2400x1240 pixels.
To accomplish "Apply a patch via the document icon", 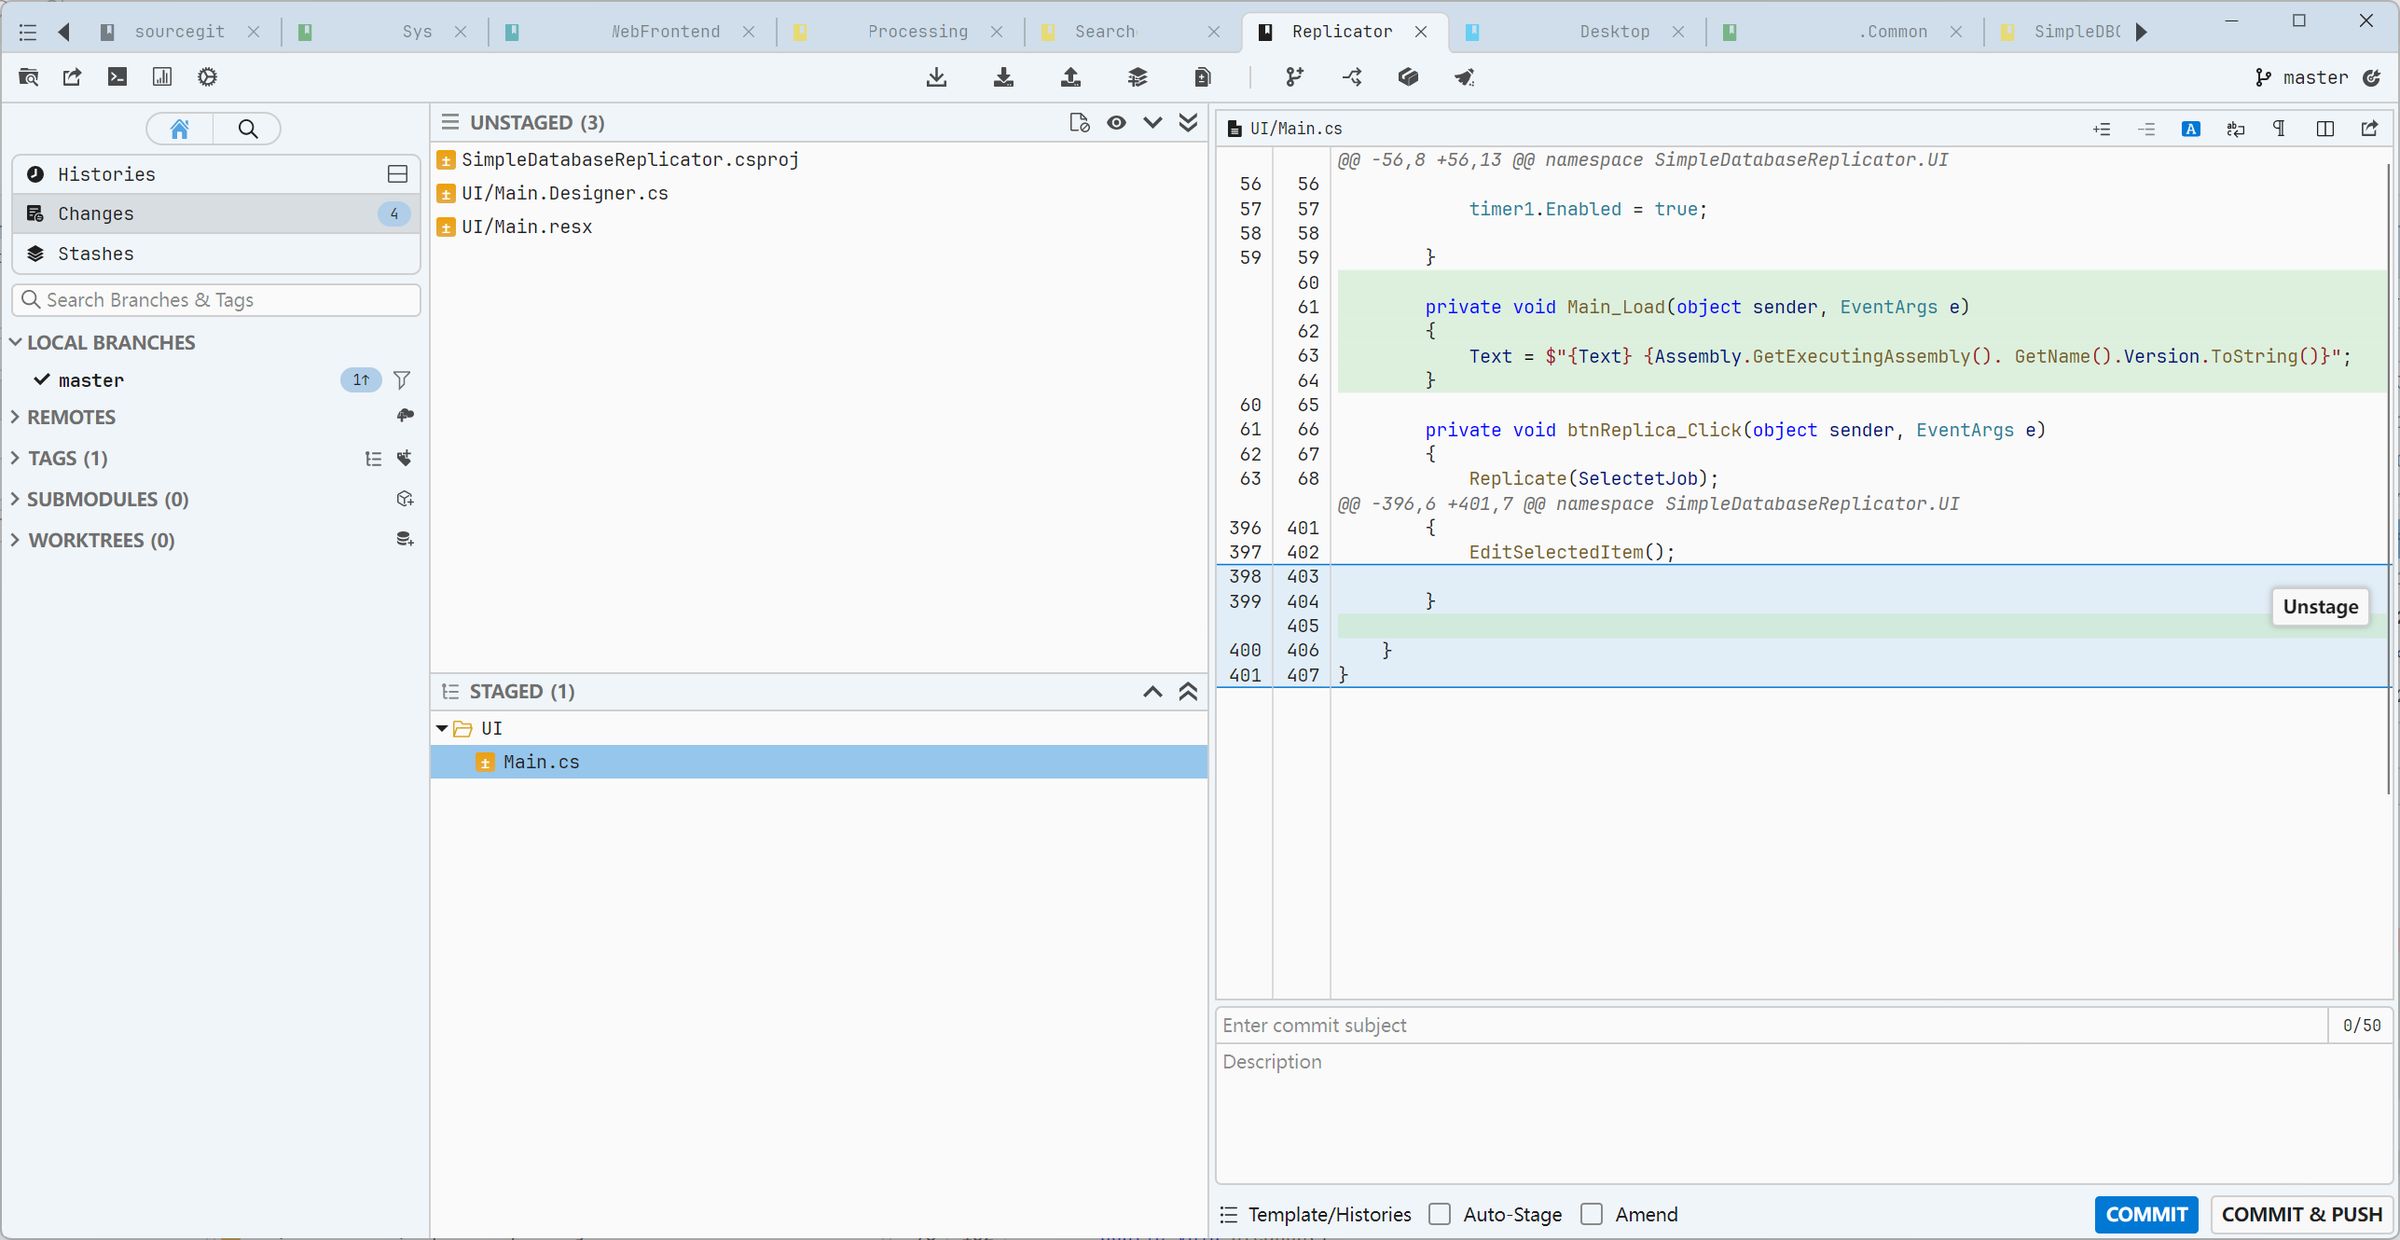I will click(x=1202, y=77).
